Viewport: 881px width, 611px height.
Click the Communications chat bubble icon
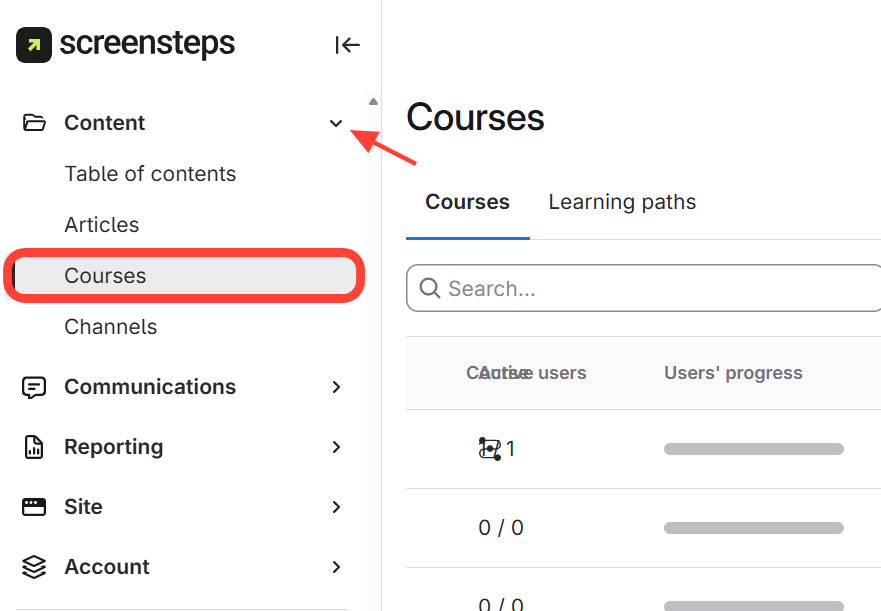pos(34,387)
